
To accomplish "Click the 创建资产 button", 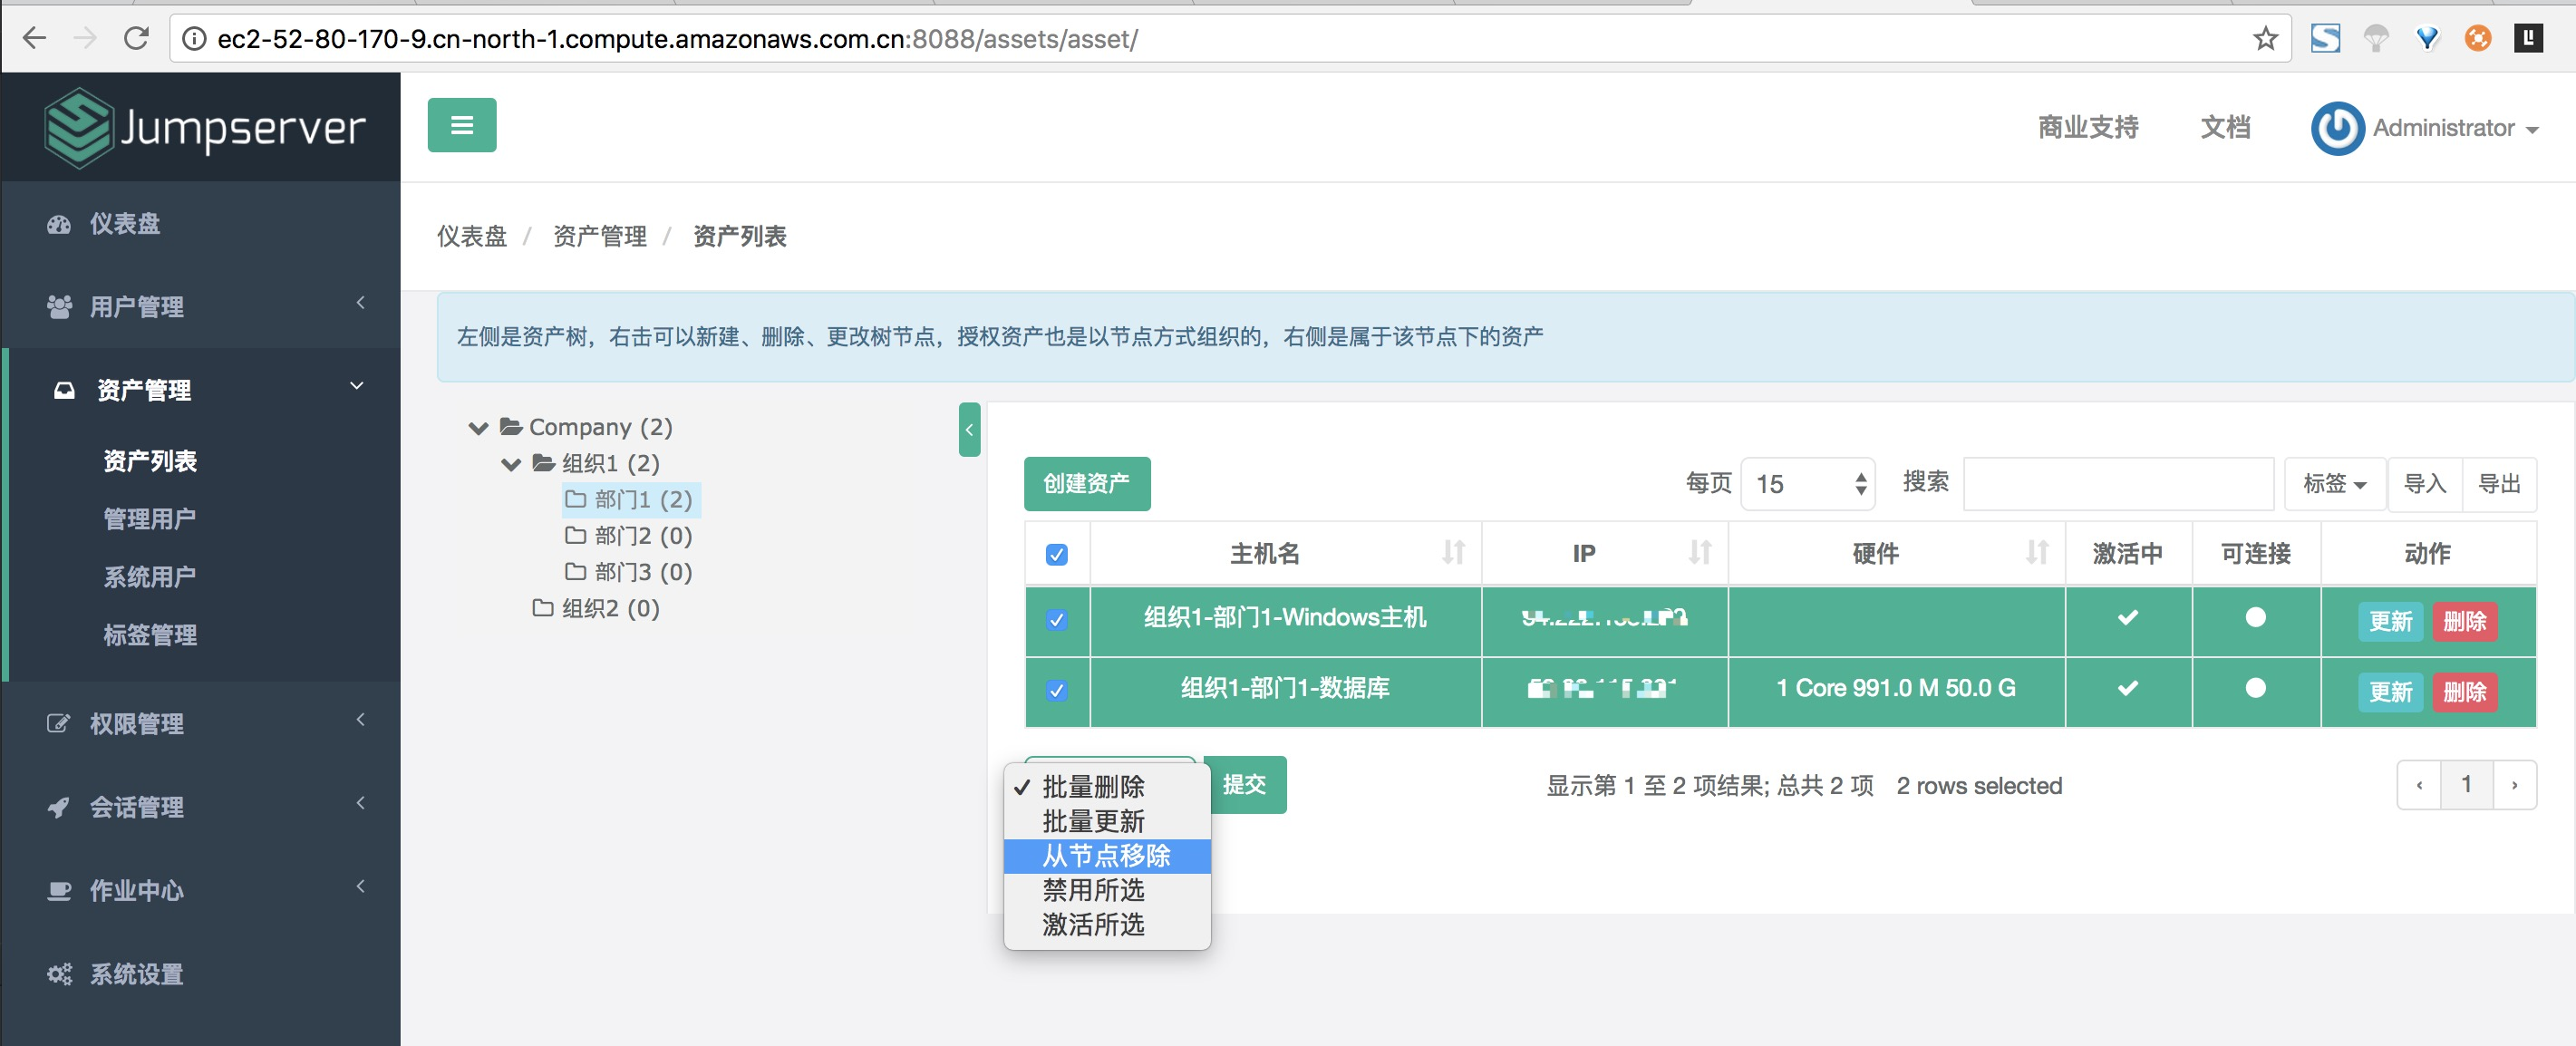I will point(1086,484).
